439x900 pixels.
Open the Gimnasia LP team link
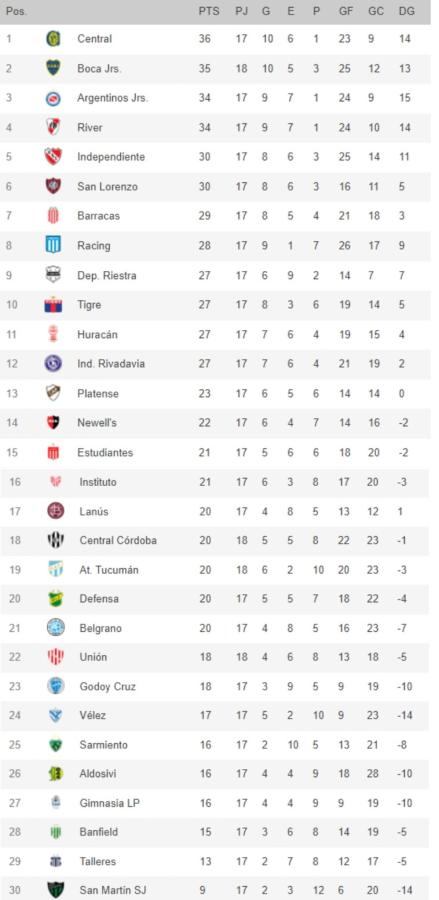107,803
